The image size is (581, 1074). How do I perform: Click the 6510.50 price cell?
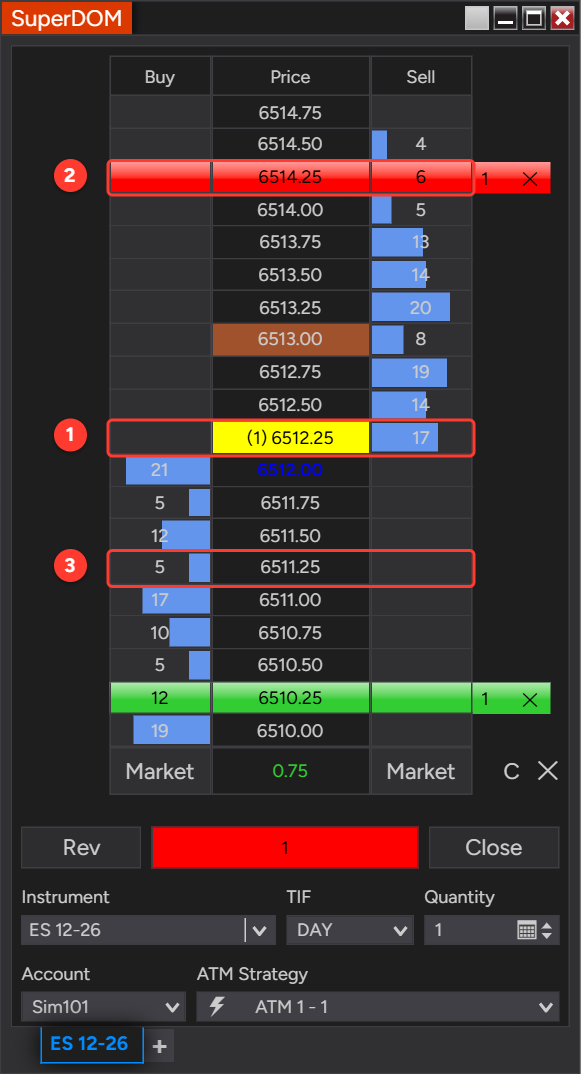(290, 666)
